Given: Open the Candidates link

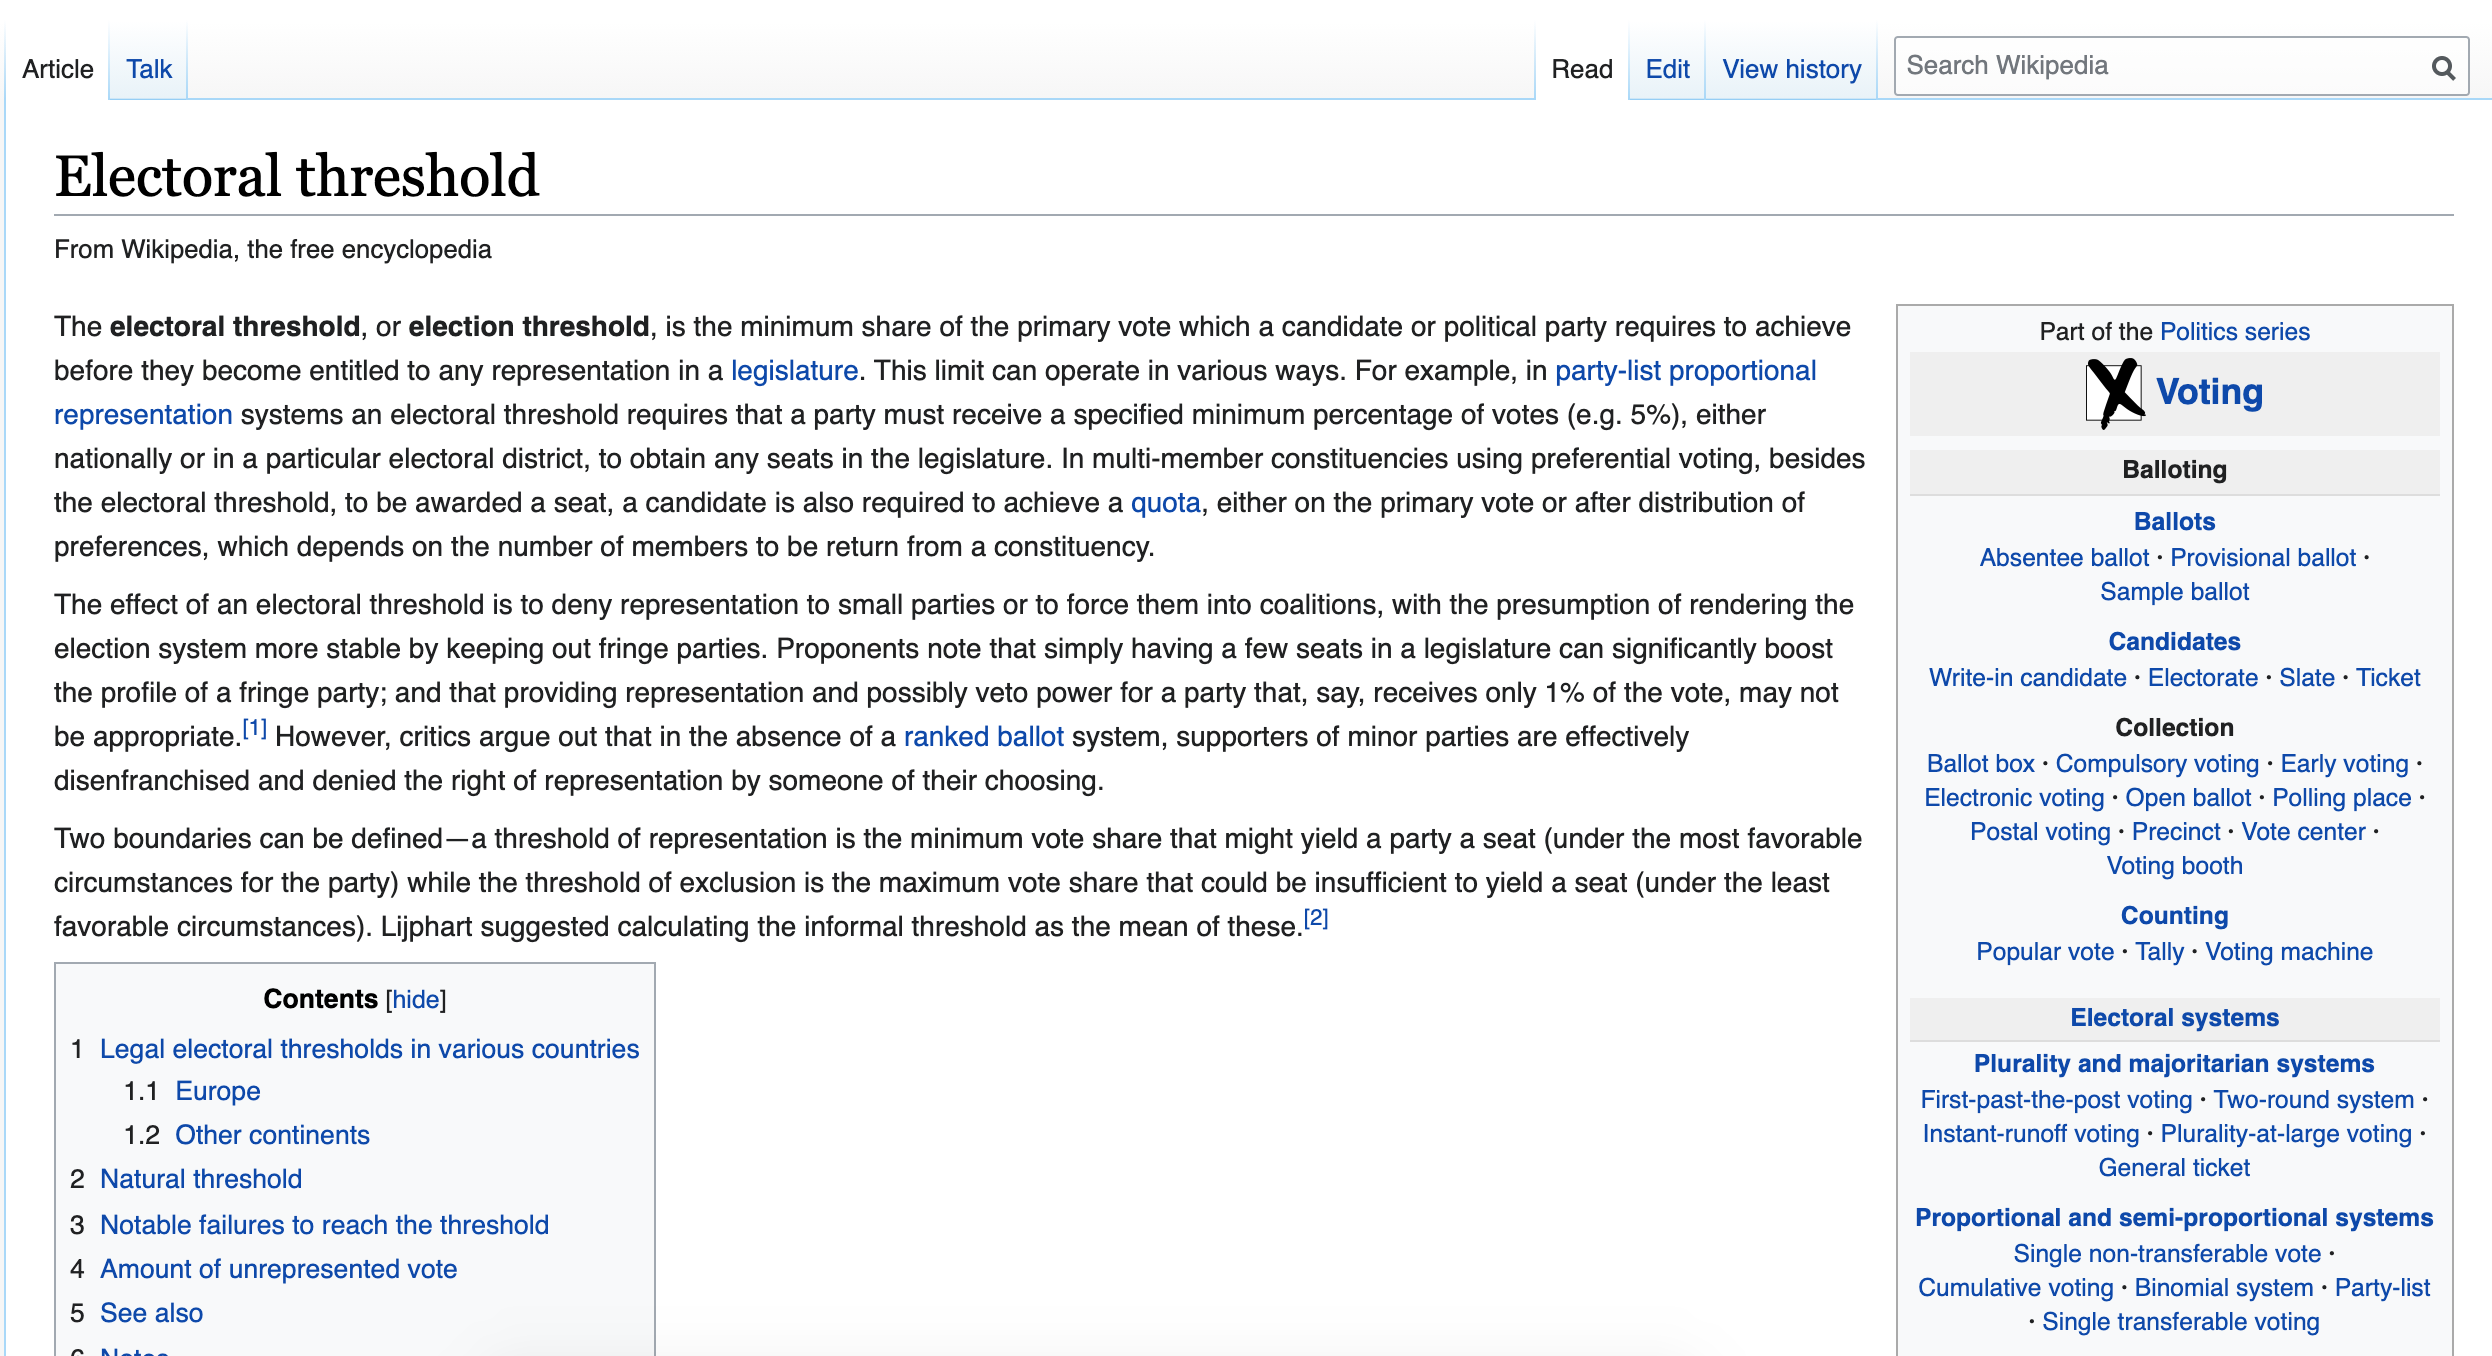Looking at the screenshot, I should pos(2174,642).
